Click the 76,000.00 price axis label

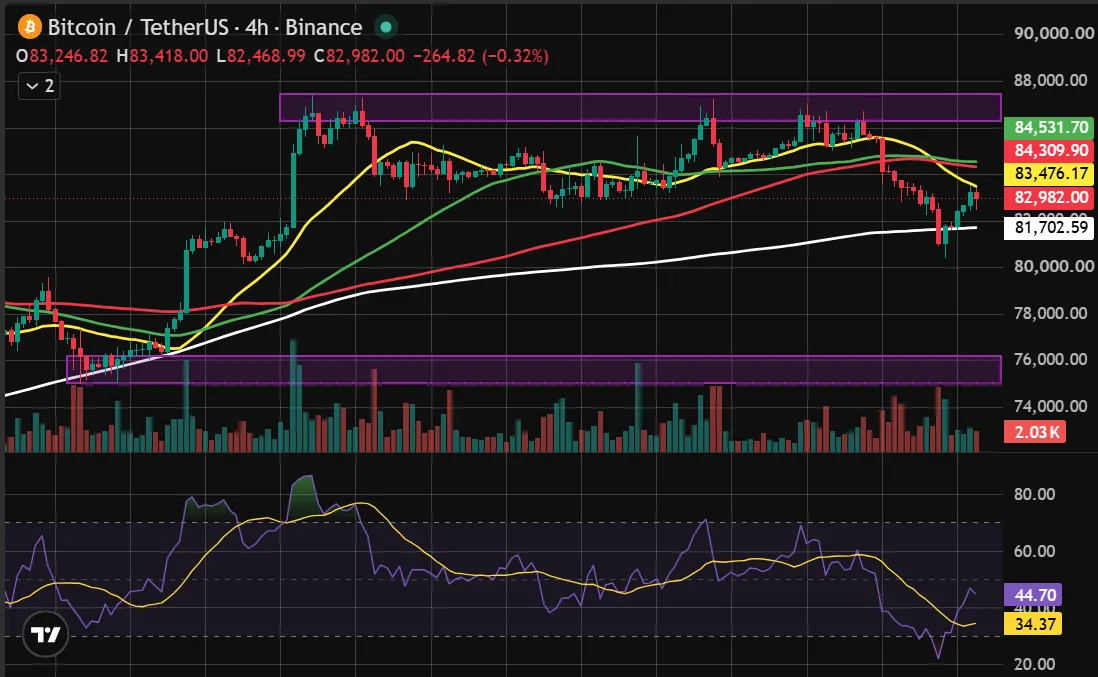click(x=1050, y=359)
